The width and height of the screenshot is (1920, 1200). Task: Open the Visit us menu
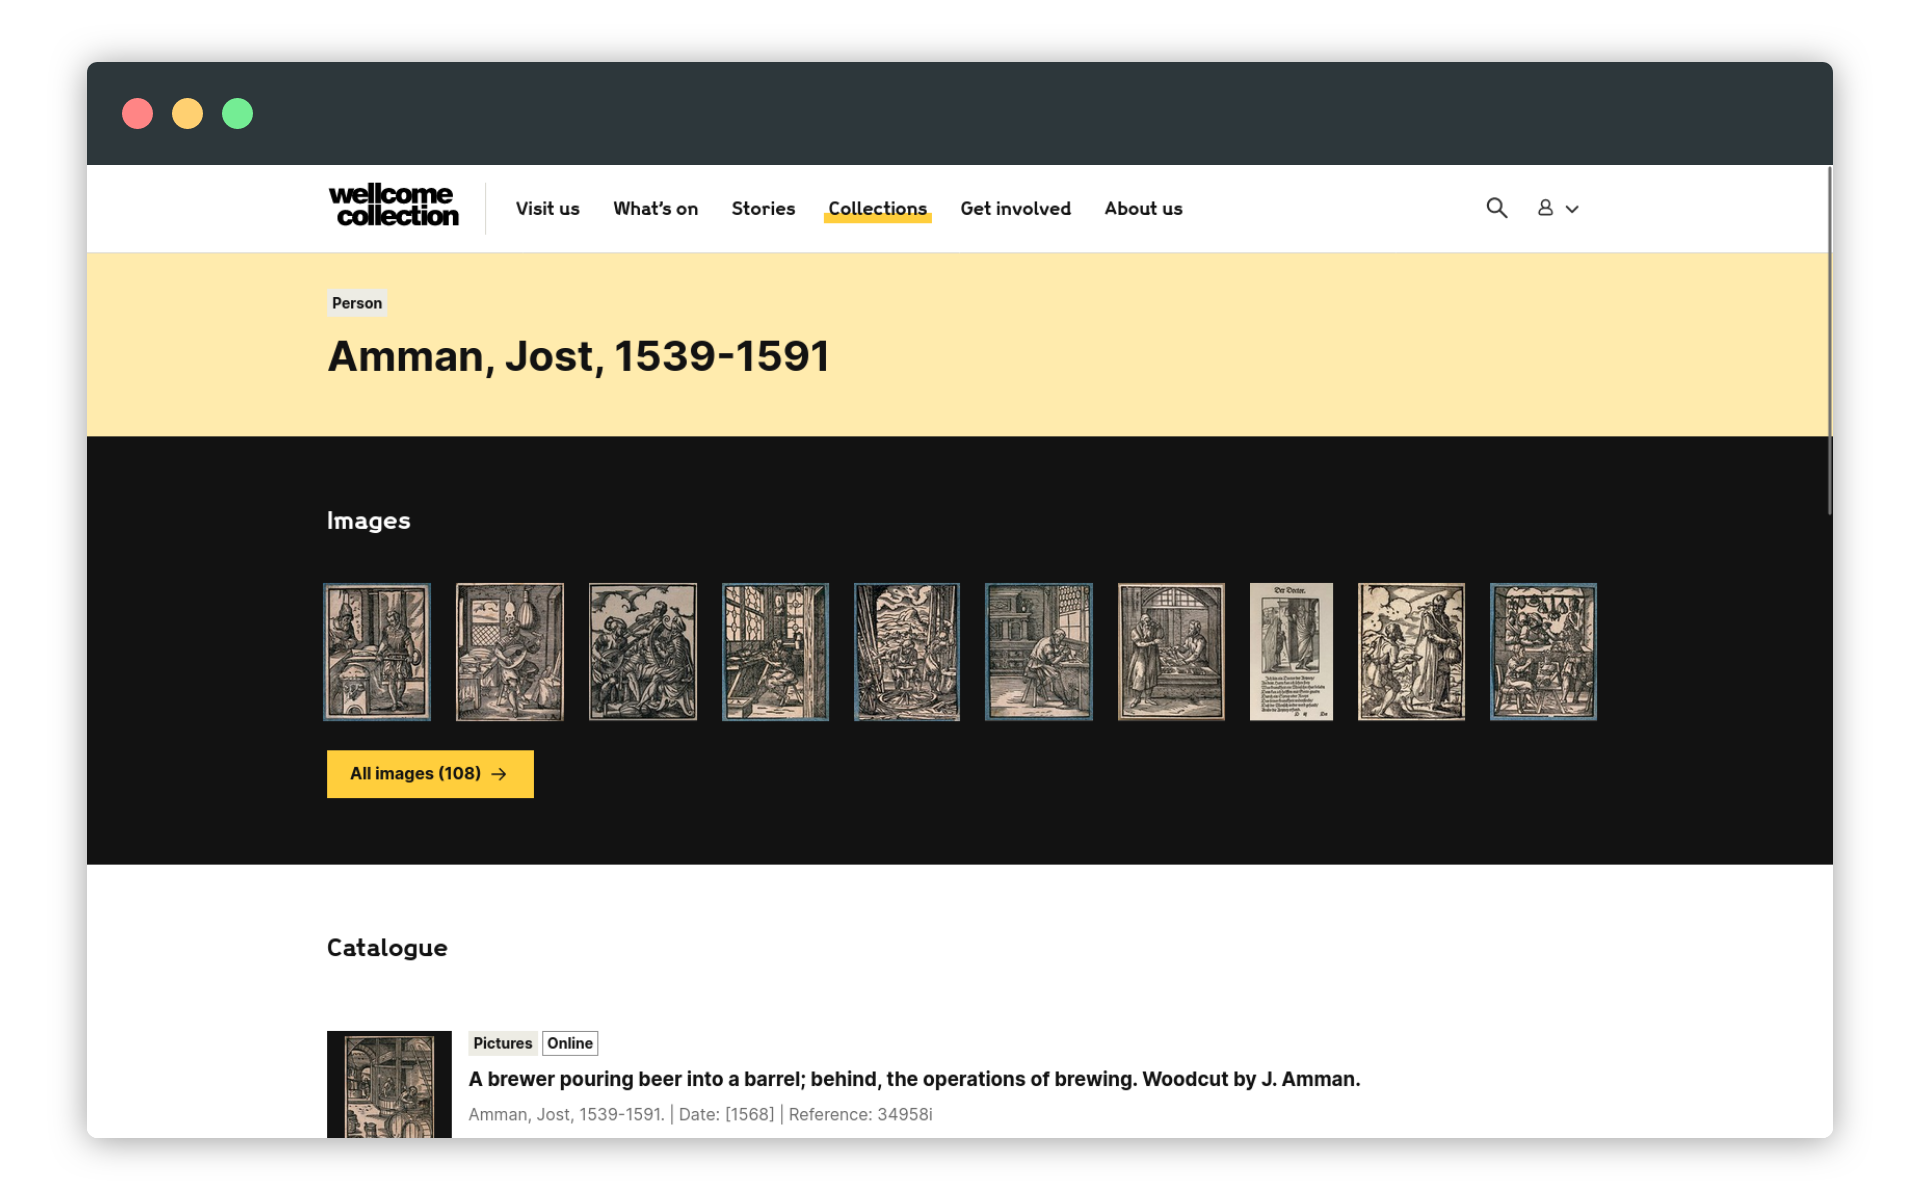pos(547,209)
